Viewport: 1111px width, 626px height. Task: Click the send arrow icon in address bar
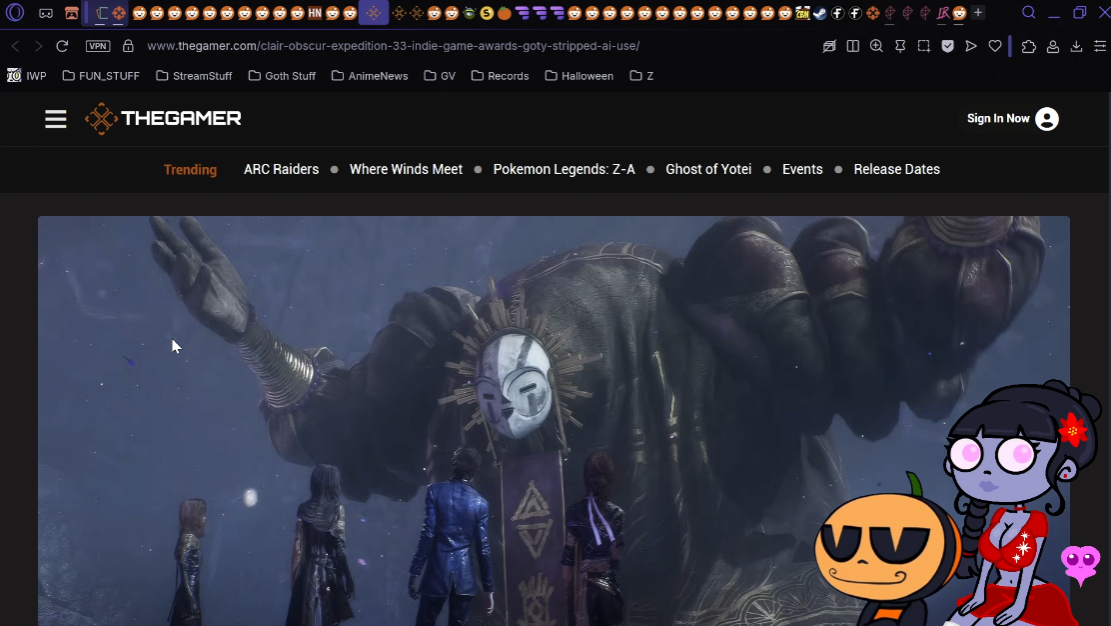pos(971,46)
